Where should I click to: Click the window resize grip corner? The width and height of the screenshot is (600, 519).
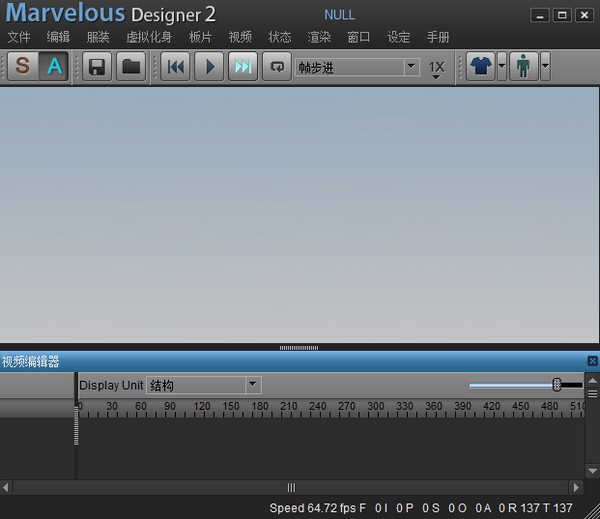592,512
